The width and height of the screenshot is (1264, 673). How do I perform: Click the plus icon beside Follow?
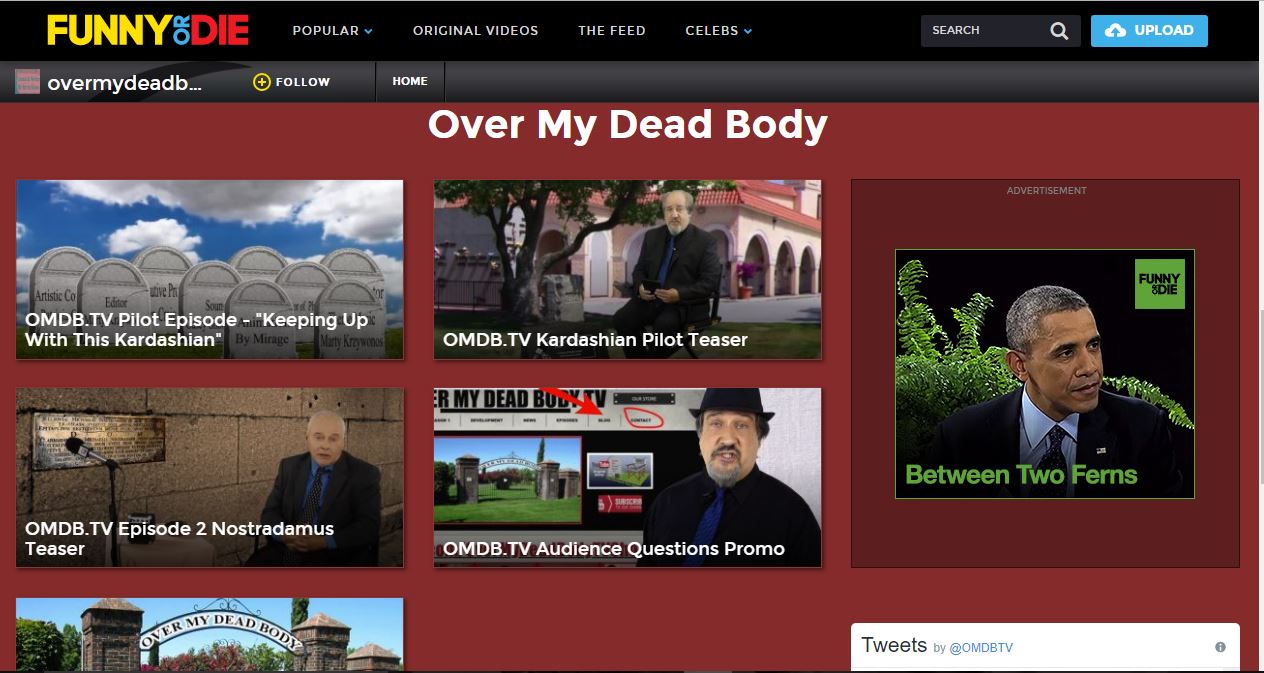[x=262, y=82]
